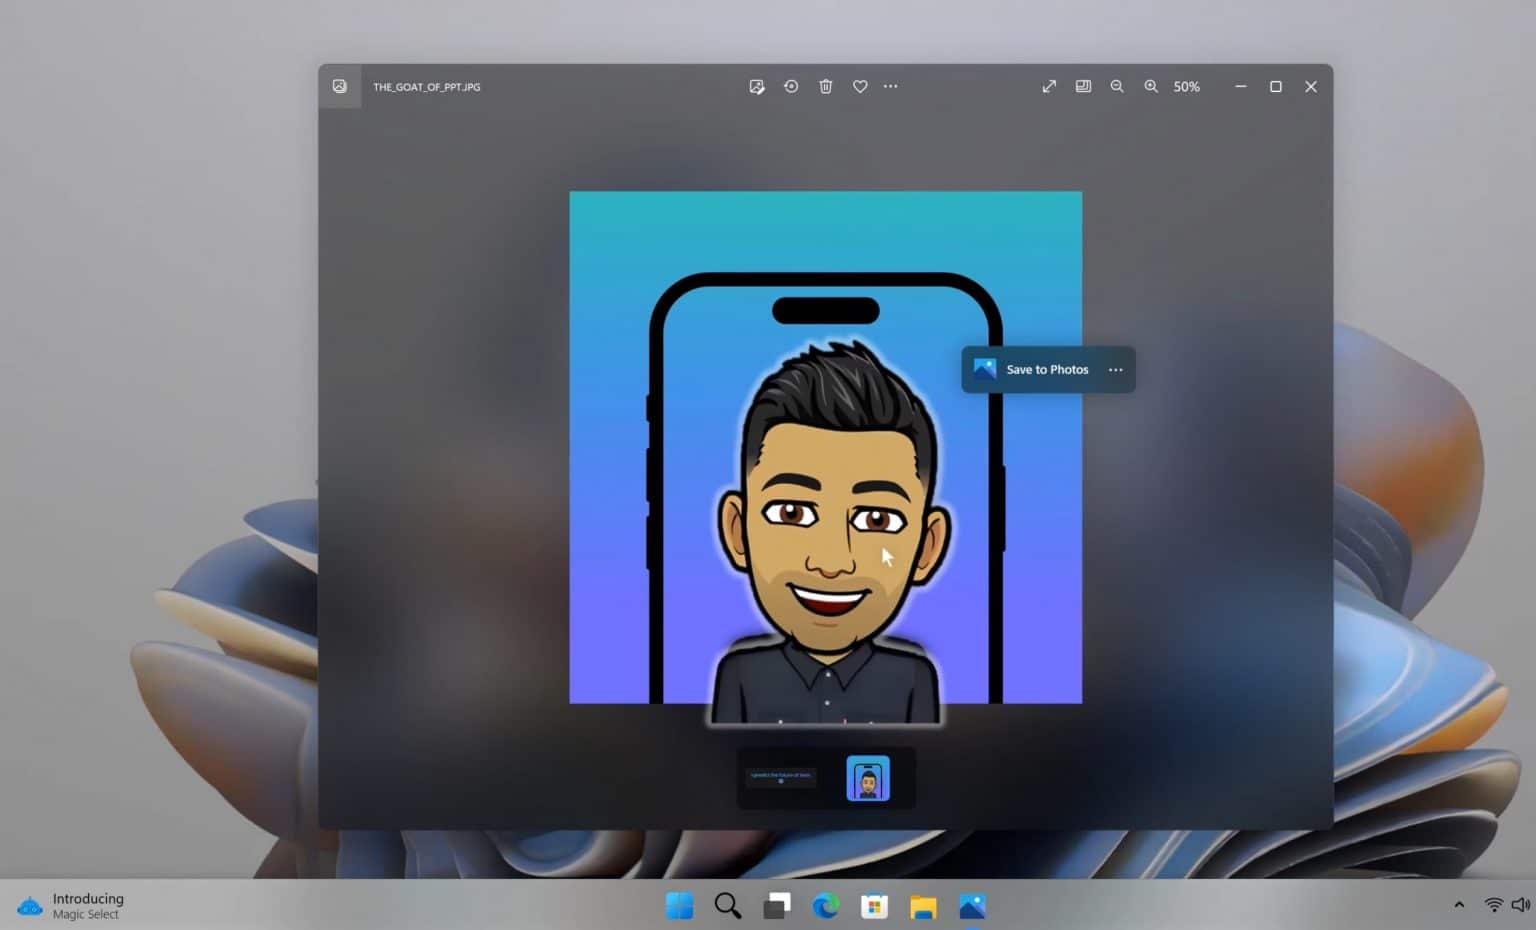Click the Save to Photos button
This screenshot has height=930, width=1536.
(x=1046, y=369)
